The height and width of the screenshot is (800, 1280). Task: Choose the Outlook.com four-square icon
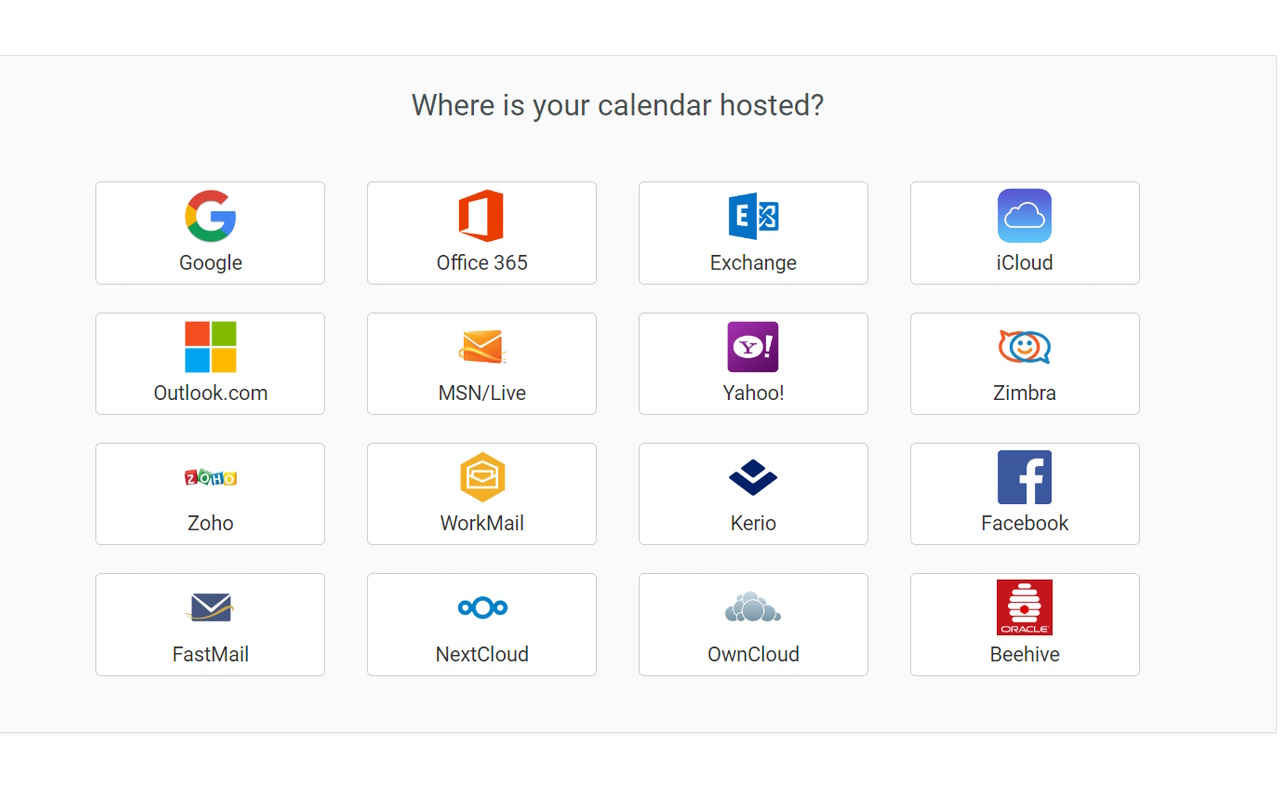210,347
